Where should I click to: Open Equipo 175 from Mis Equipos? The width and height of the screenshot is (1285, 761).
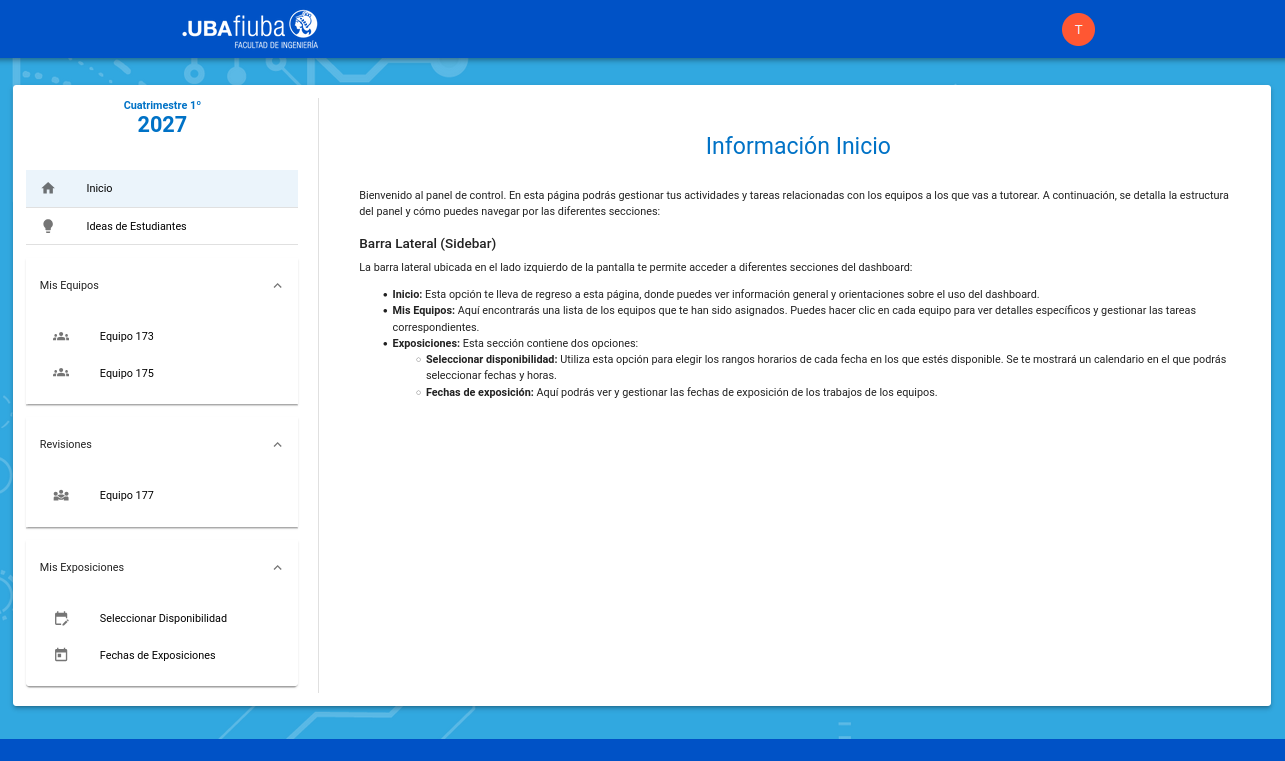click(x=127, y=373)
